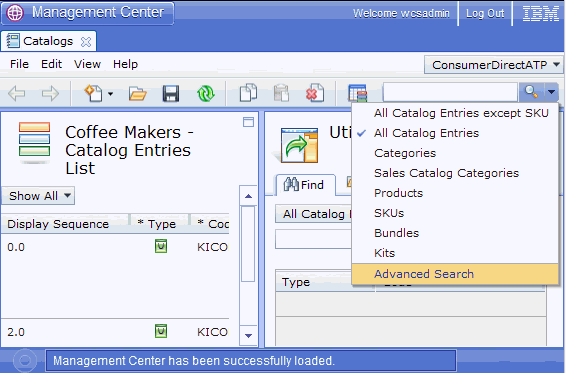
Task: Click the IBM logo
Action: (x=540, y=14)
